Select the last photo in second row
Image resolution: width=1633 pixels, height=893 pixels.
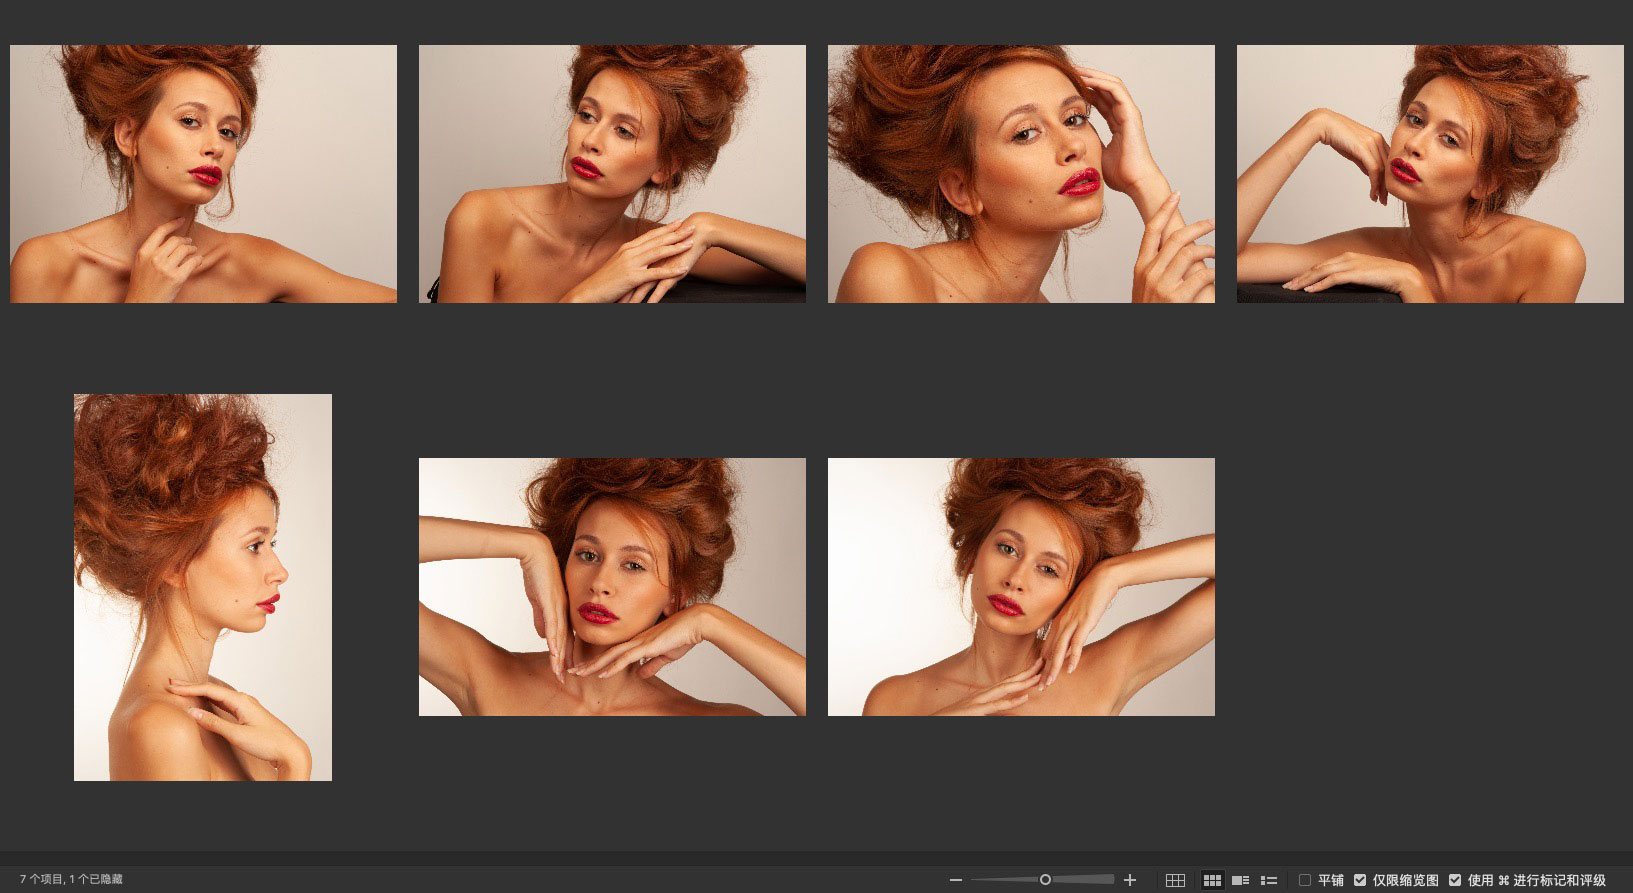click(1021, 587)
